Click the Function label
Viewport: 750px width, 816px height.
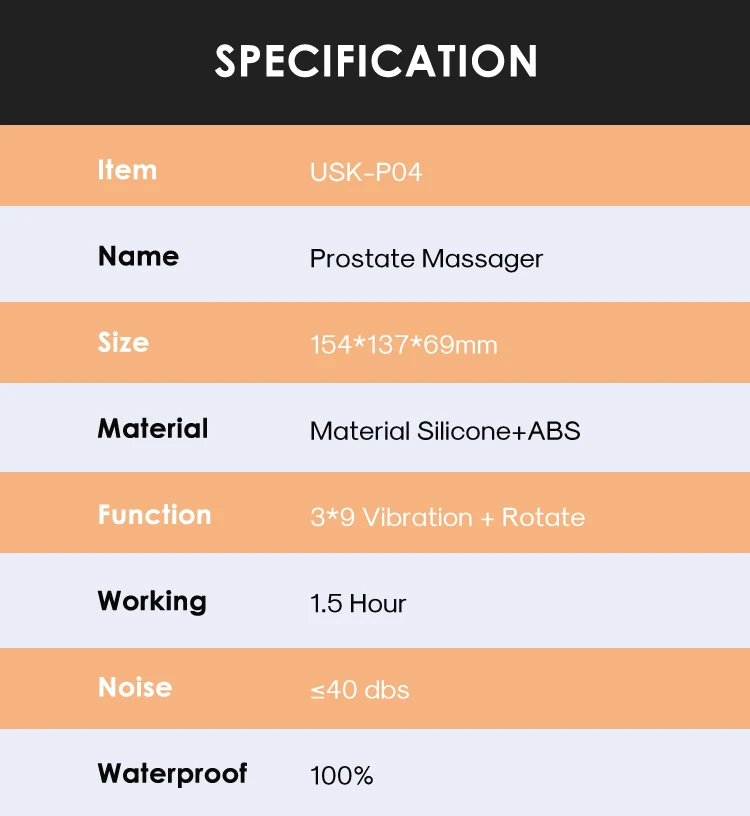click(154, 515)
